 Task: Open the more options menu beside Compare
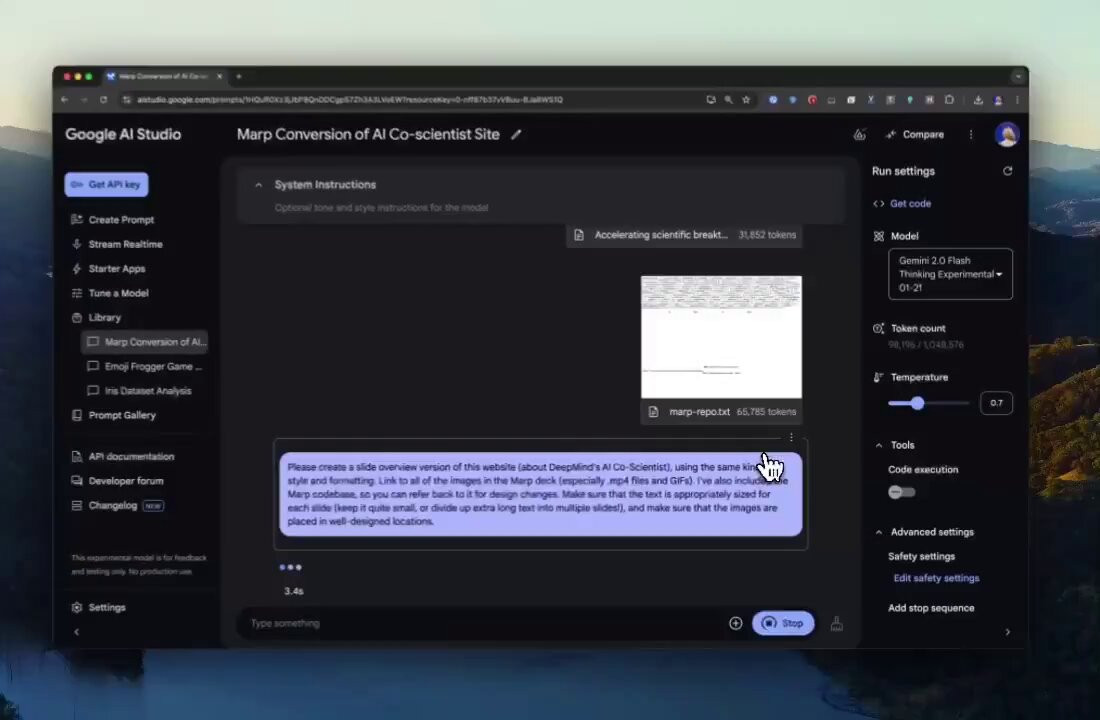pyautogui.click(x=971, y=135)
